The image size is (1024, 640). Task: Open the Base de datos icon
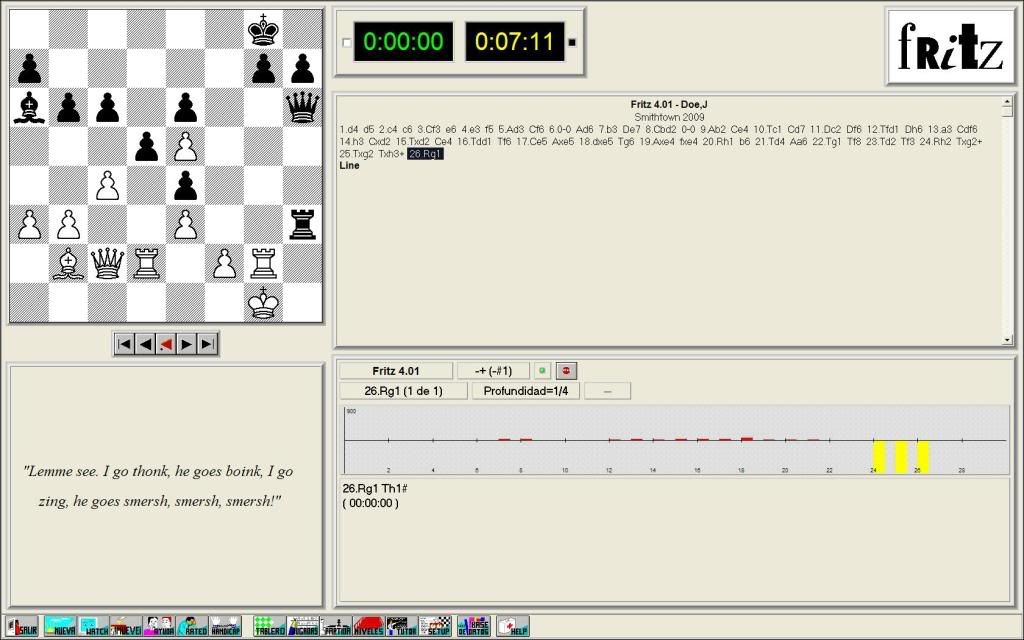473,626
